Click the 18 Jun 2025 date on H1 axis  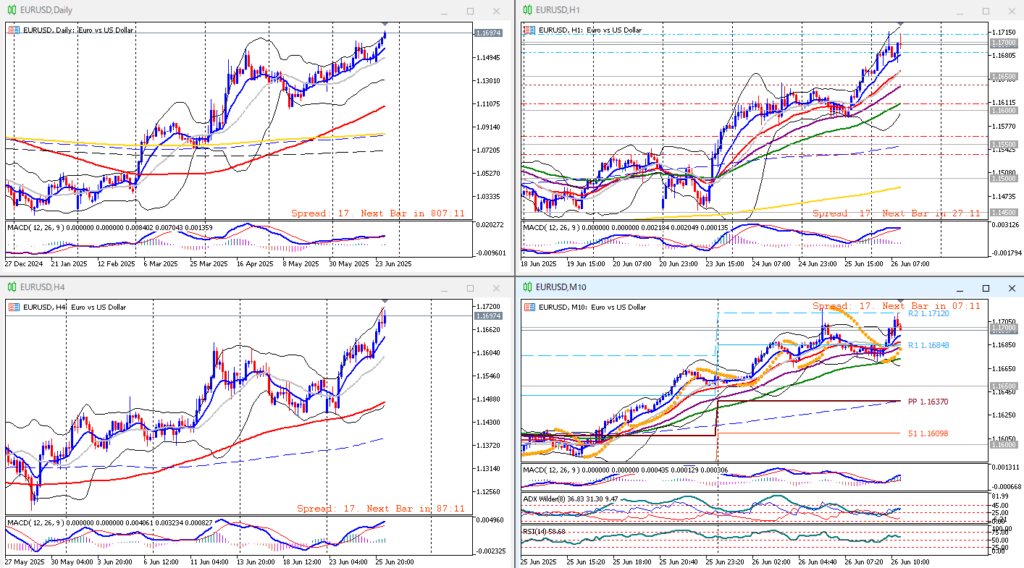click(539, 264)
